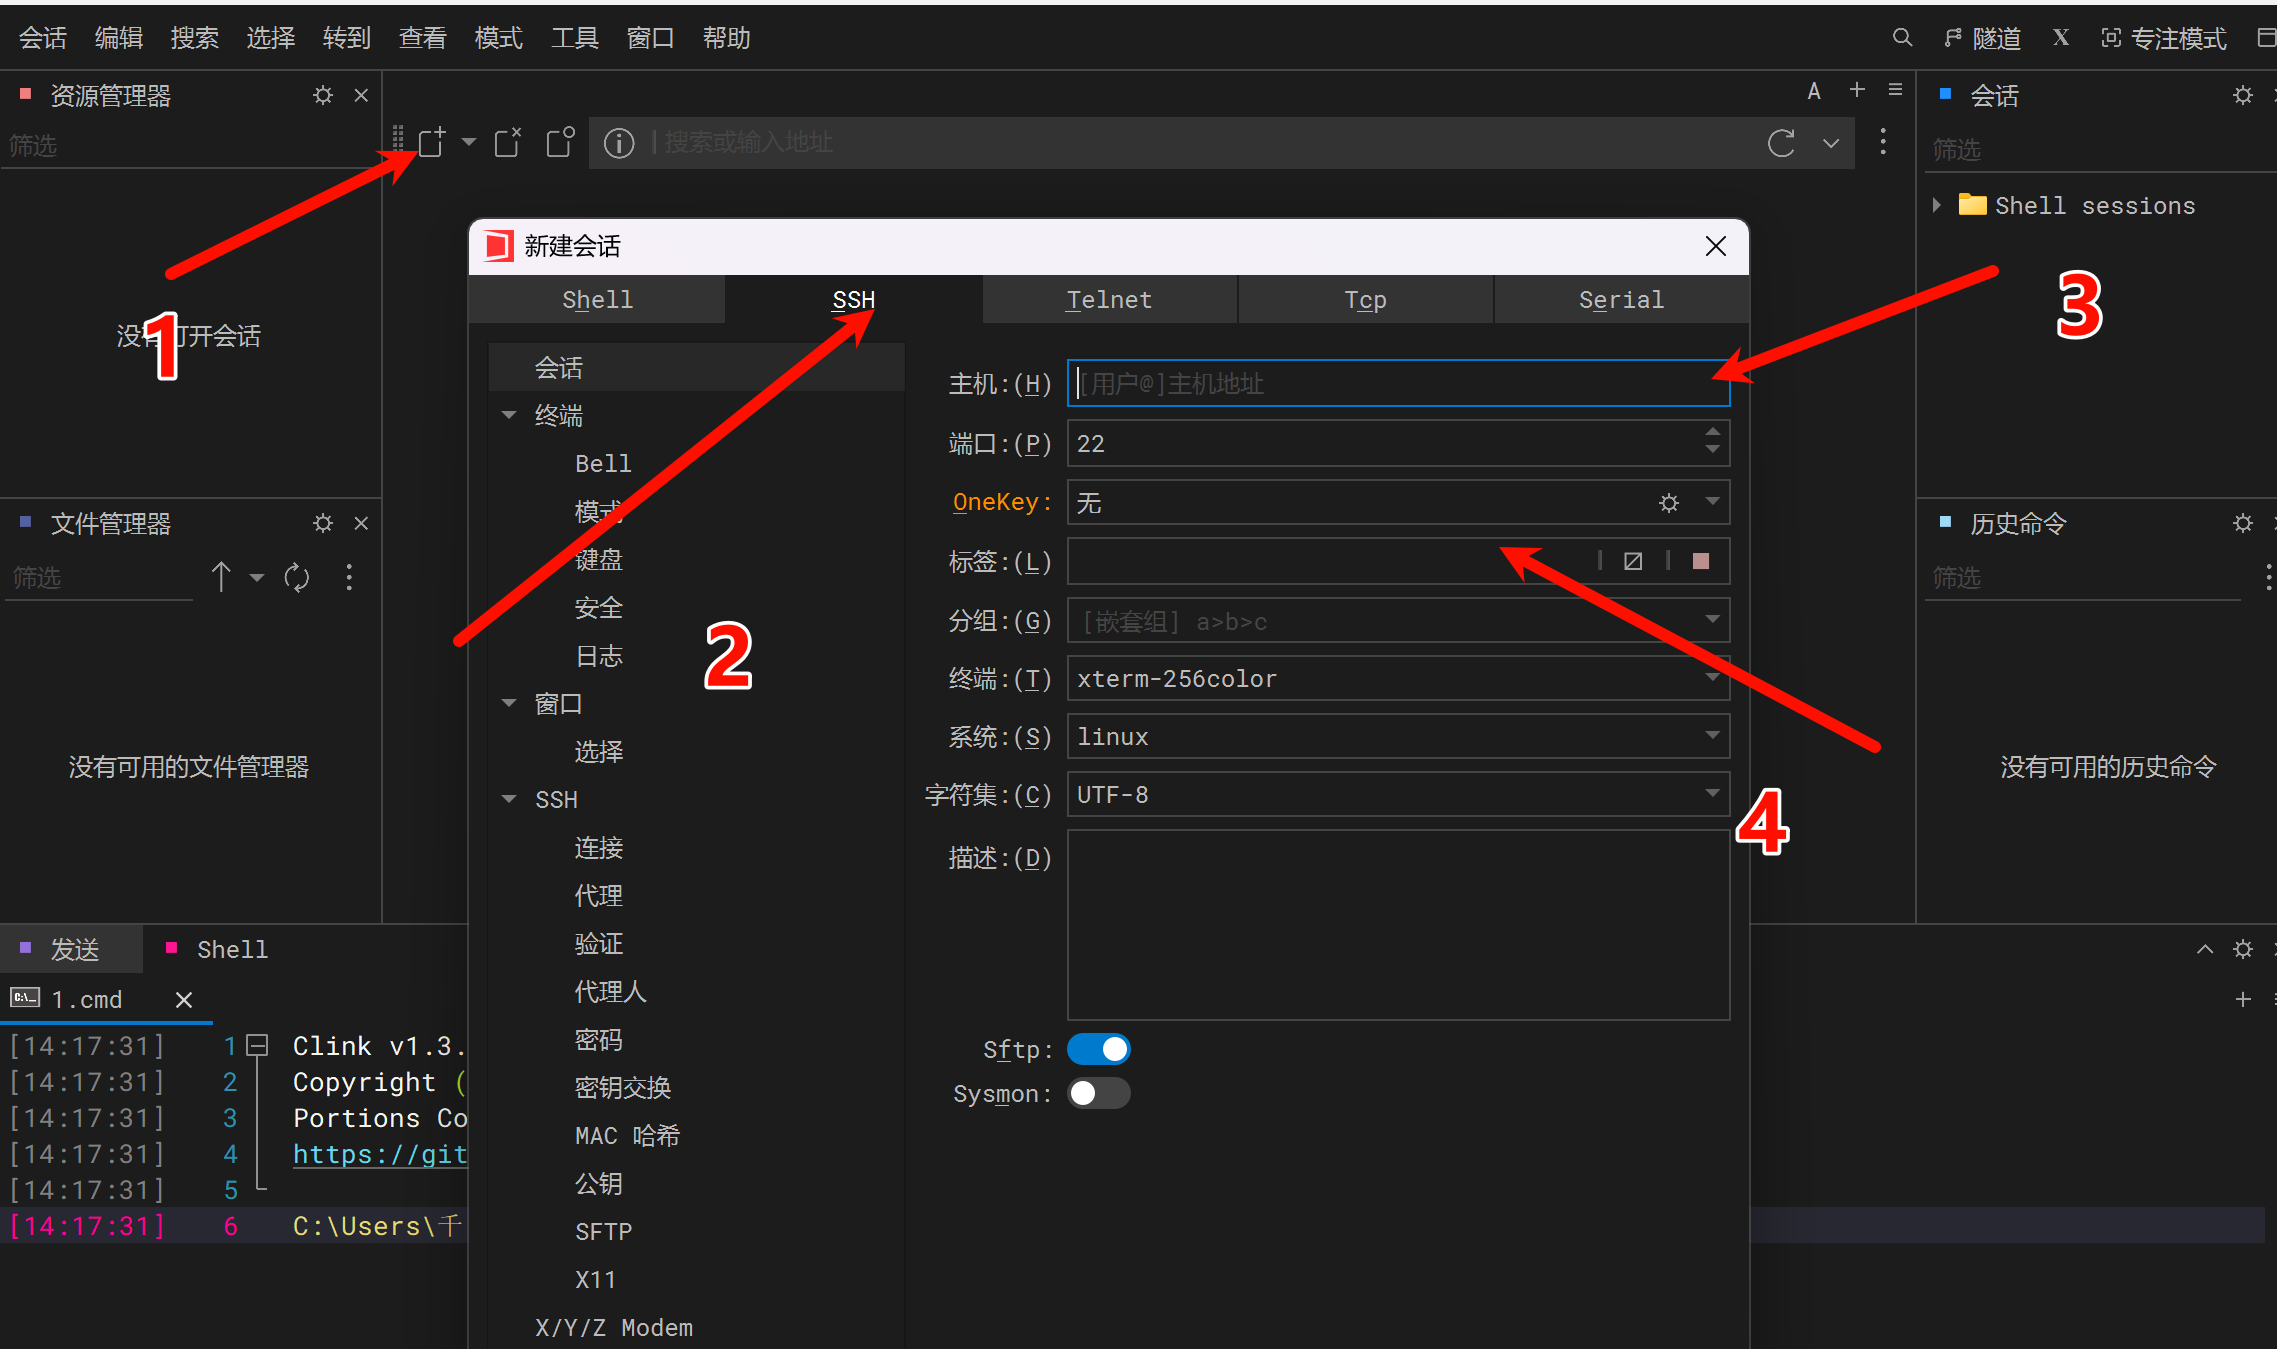Select the Authentication item under SSH

598,943
